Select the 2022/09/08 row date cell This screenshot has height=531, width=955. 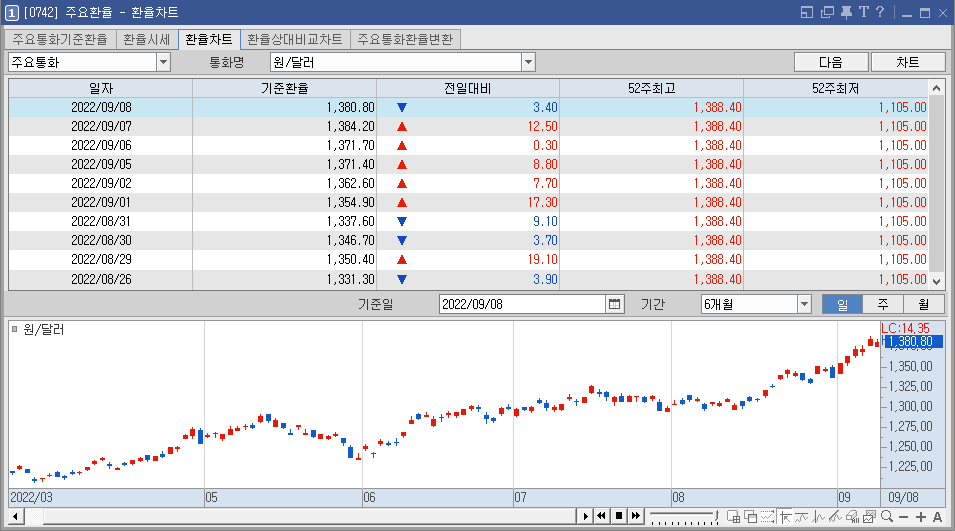(100, 107)
